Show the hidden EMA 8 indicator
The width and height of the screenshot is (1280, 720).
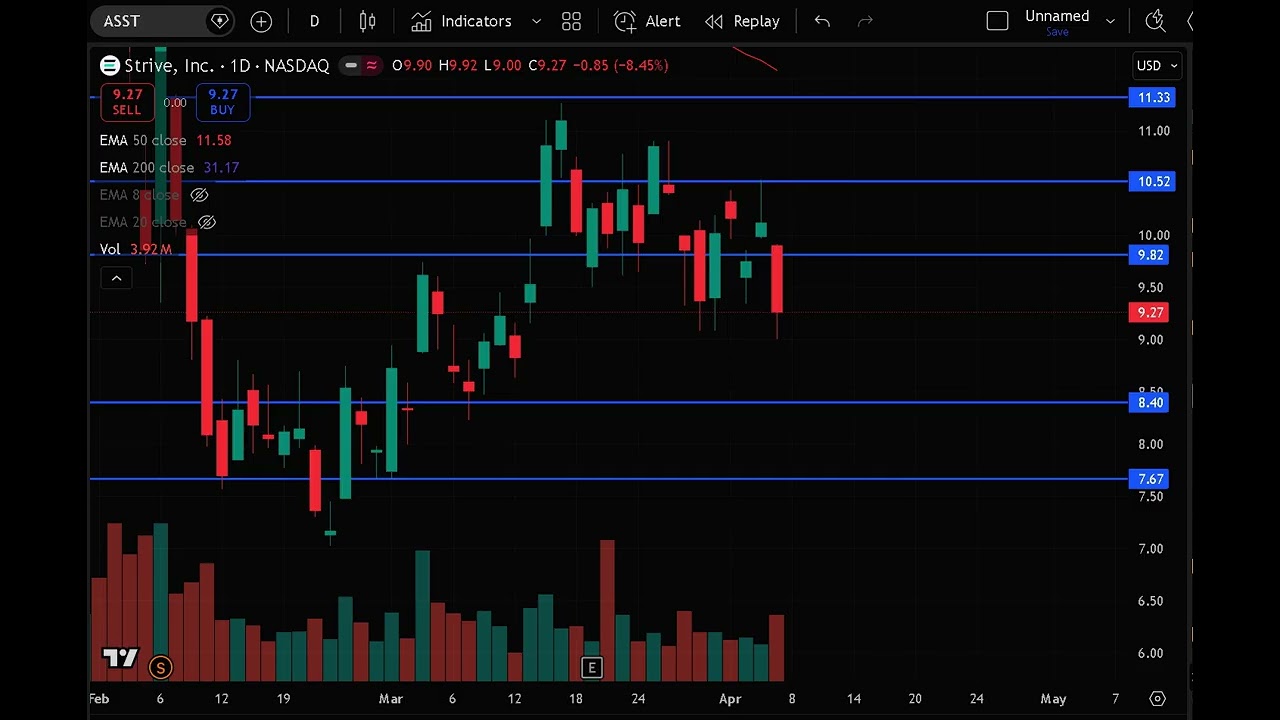point(199,195)
